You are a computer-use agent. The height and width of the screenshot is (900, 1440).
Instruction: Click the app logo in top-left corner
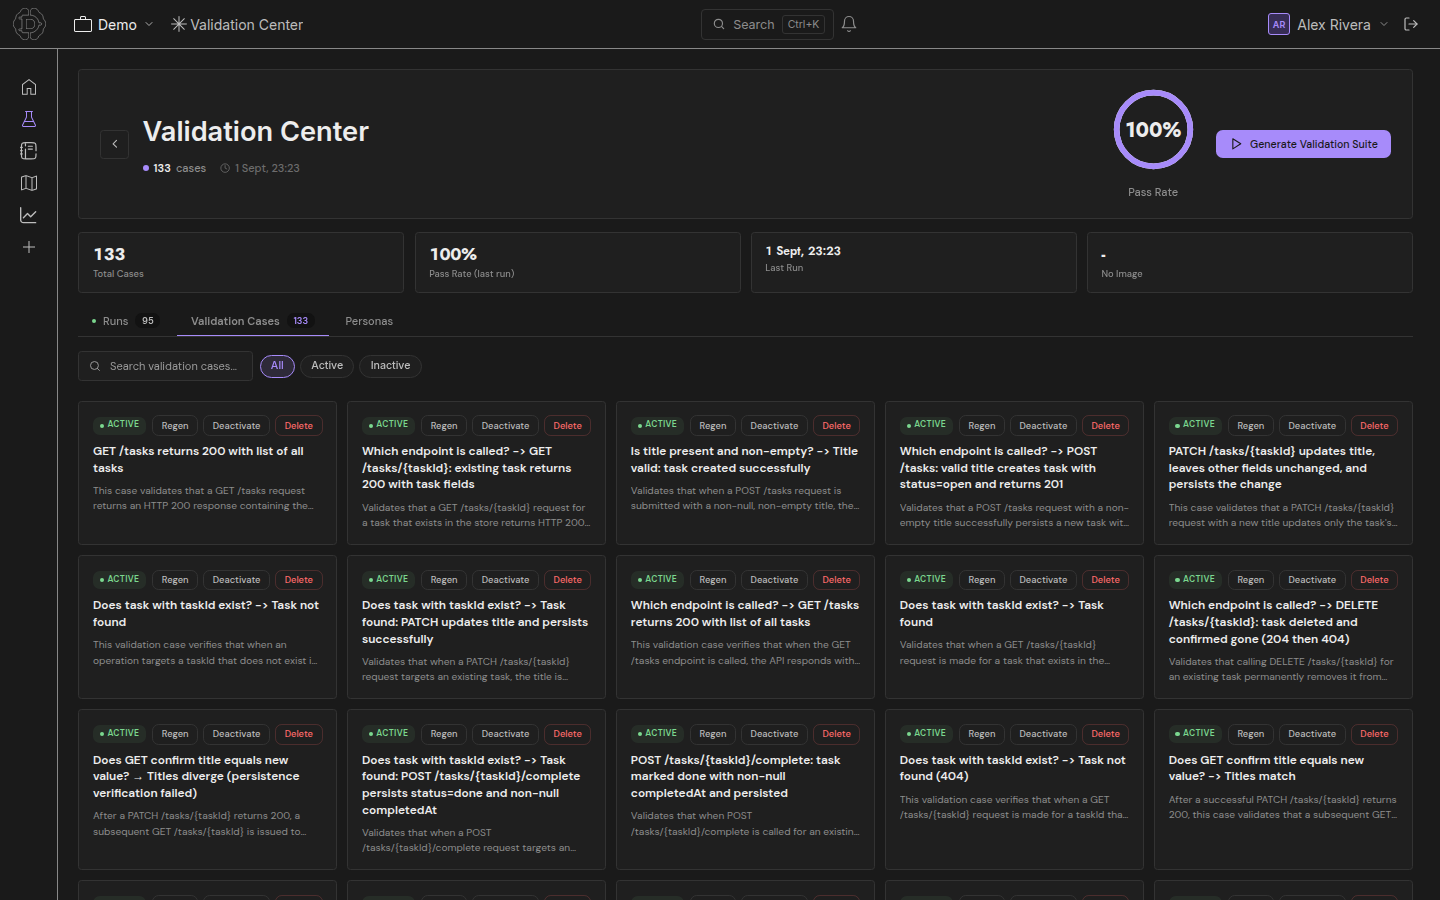pyautogui.click(x=29, y=24)
